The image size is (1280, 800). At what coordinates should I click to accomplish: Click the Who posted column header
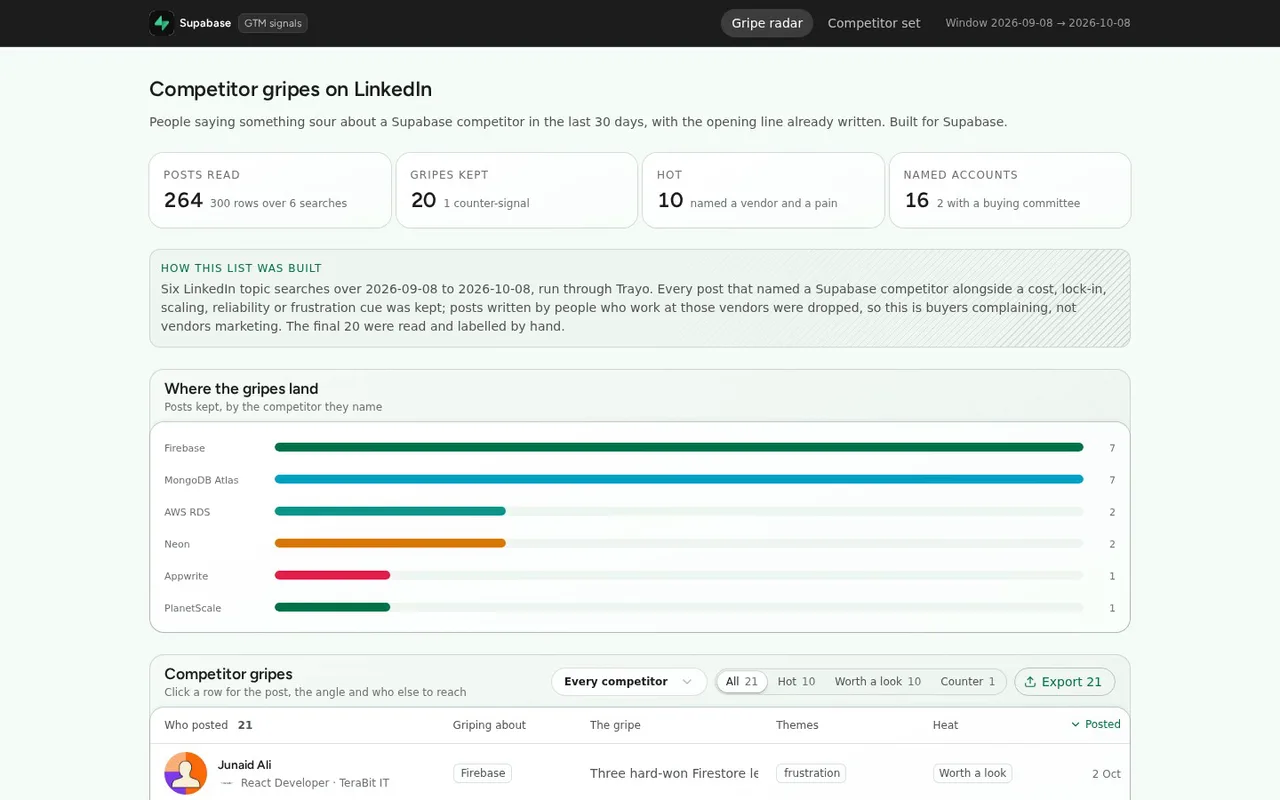196,725
